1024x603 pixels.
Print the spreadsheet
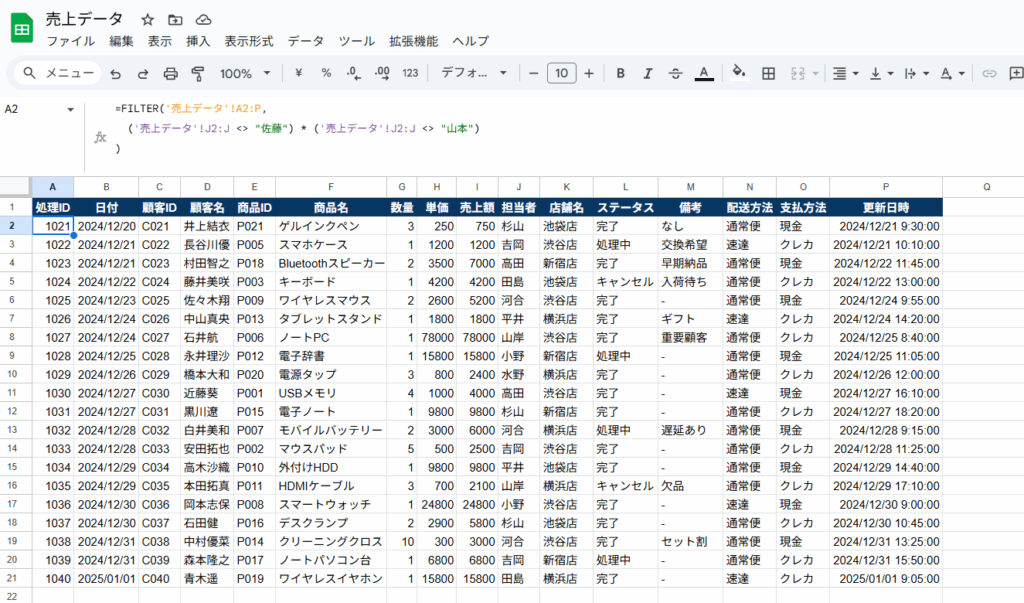(x=170, y=74)
